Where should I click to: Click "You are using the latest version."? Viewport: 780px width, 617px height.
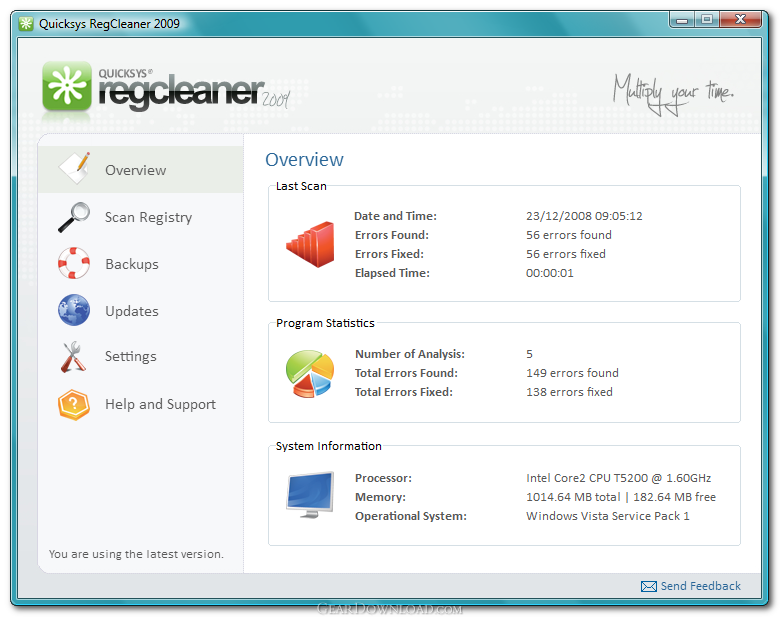[x=136, y=554]
